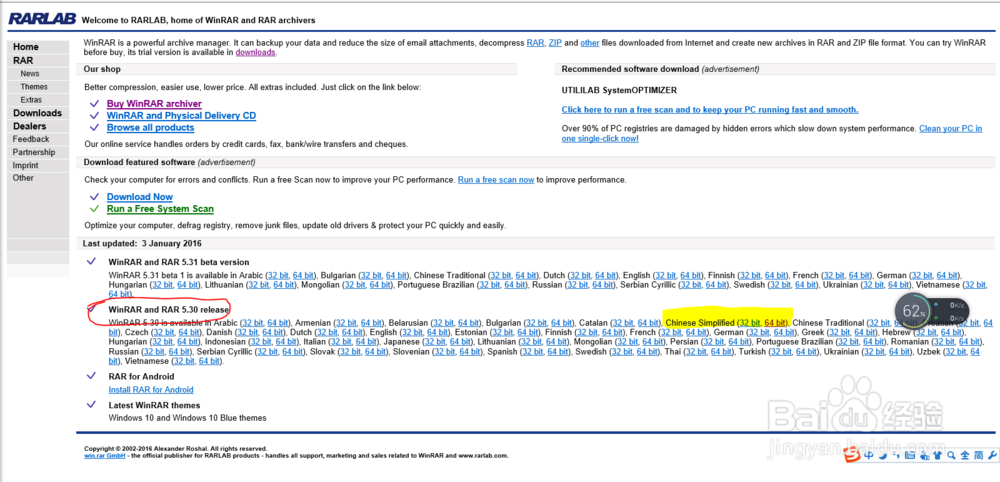Click Browse all products link
Viewport: 1000px width, 482px height.
tap(151, 128)
